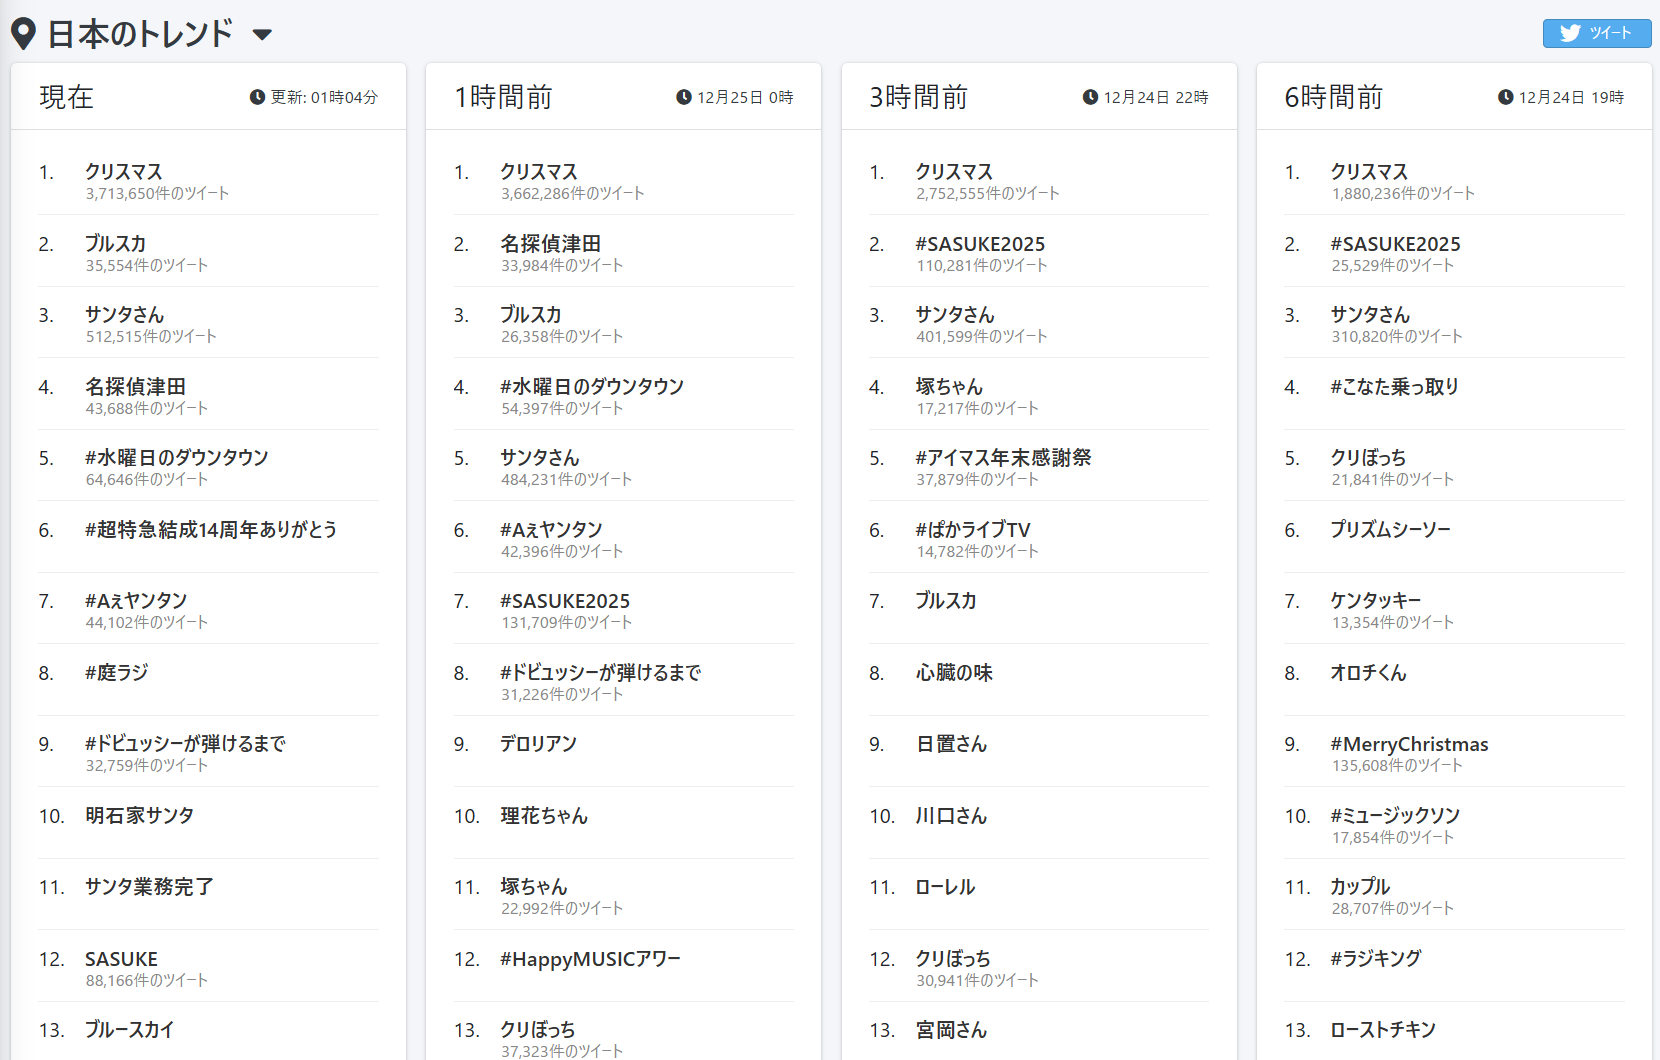Image resolution: width=1660 pixels, height=1060 pixels.
Task: Select the 明石家サンタ trend entry
Action: (140, 816)
